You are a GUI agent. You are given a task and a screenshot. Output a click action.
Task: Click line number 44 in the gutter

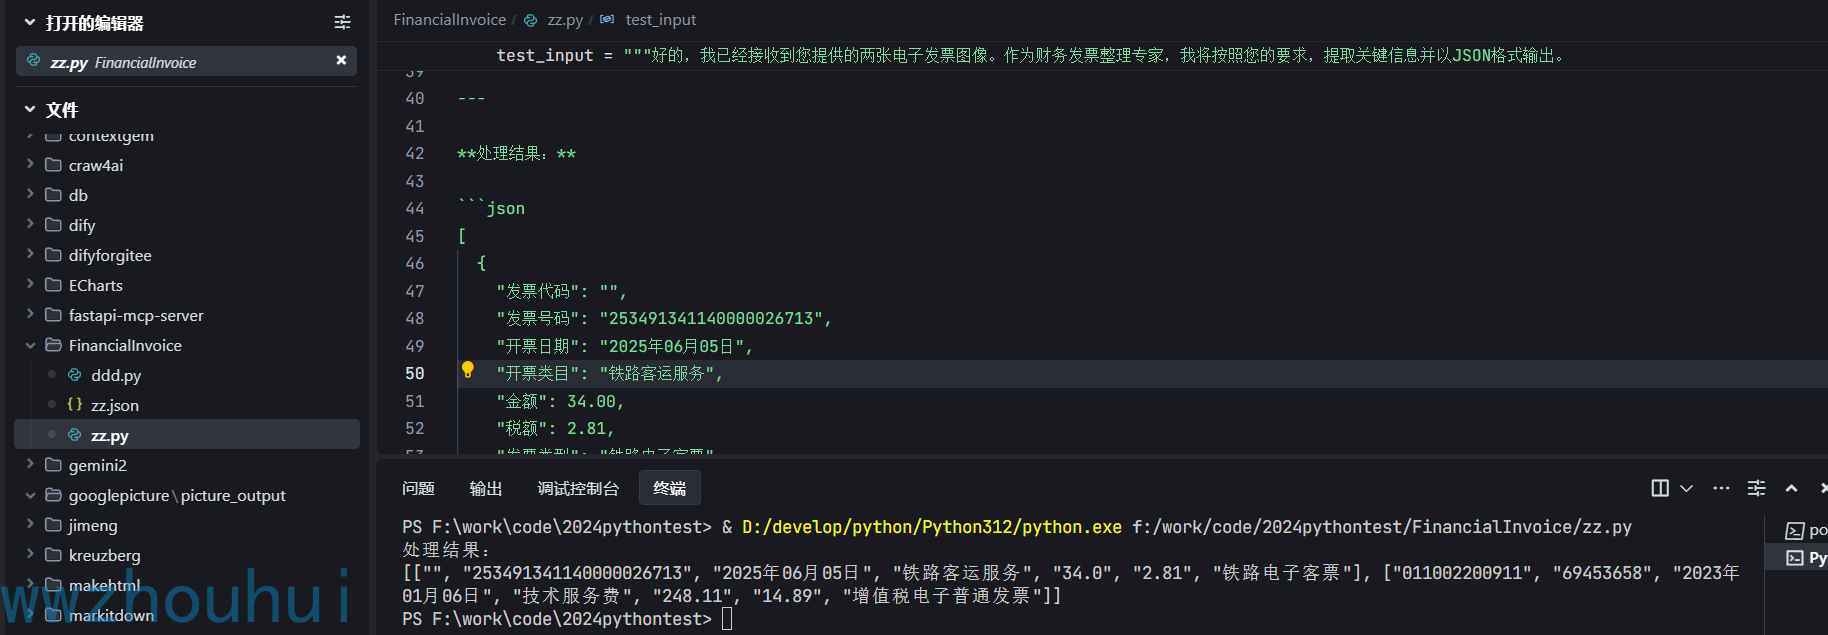414,208
